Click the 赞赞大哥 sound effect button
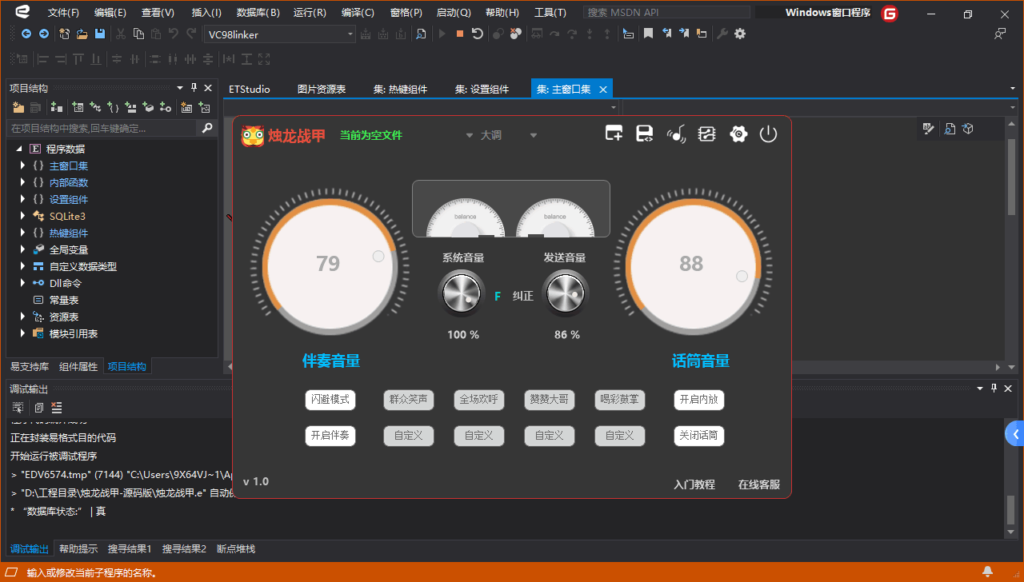The width and height of the screenshot is (1024, 582). tap(549, 400)
